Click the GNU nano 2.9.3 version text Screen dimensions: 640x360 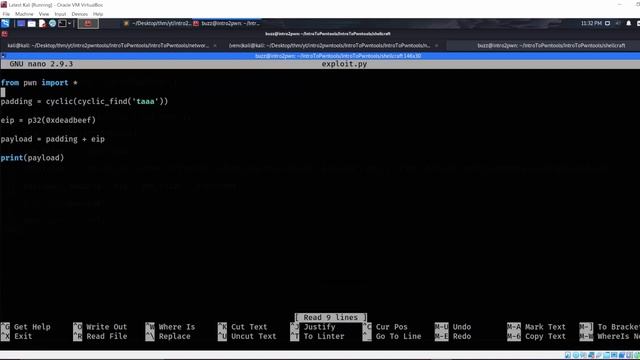coord(41,64)
